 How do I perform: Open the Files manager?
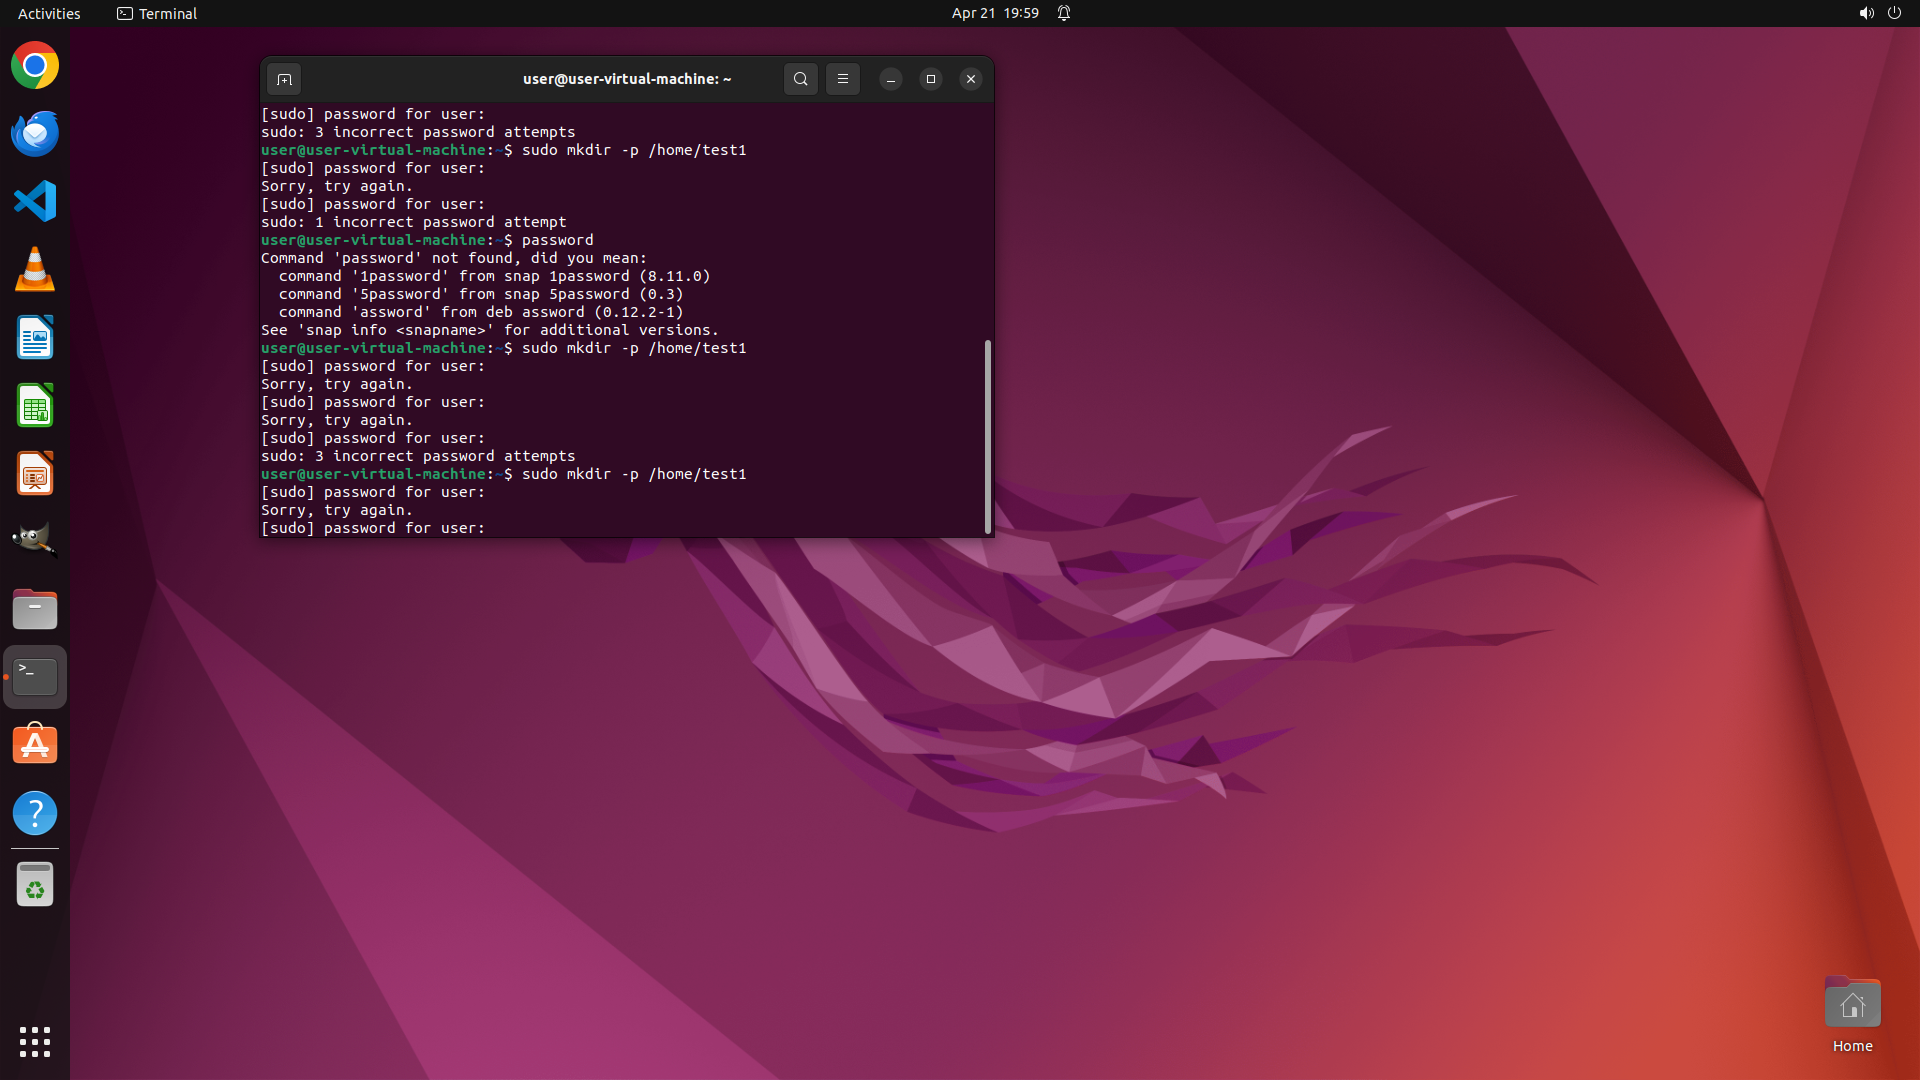(x=35, y=609)
